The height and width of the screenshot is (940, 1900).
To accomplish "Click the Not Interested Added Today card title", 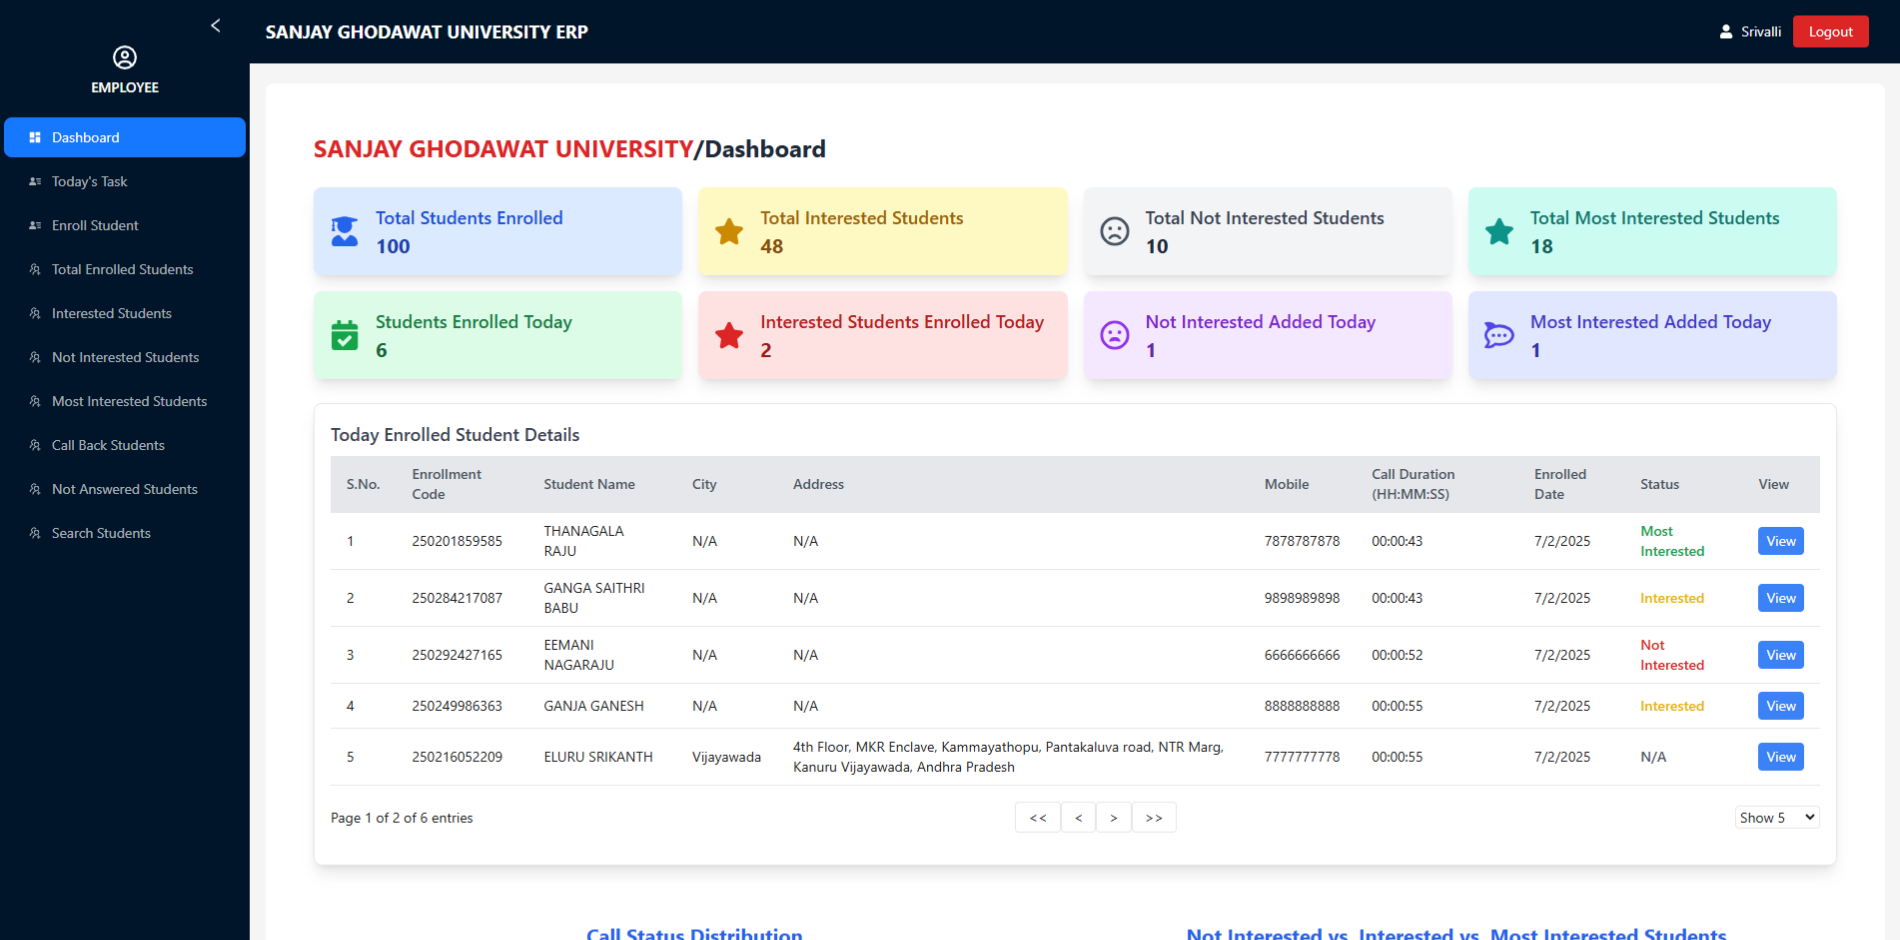I will coord(1261,322).
